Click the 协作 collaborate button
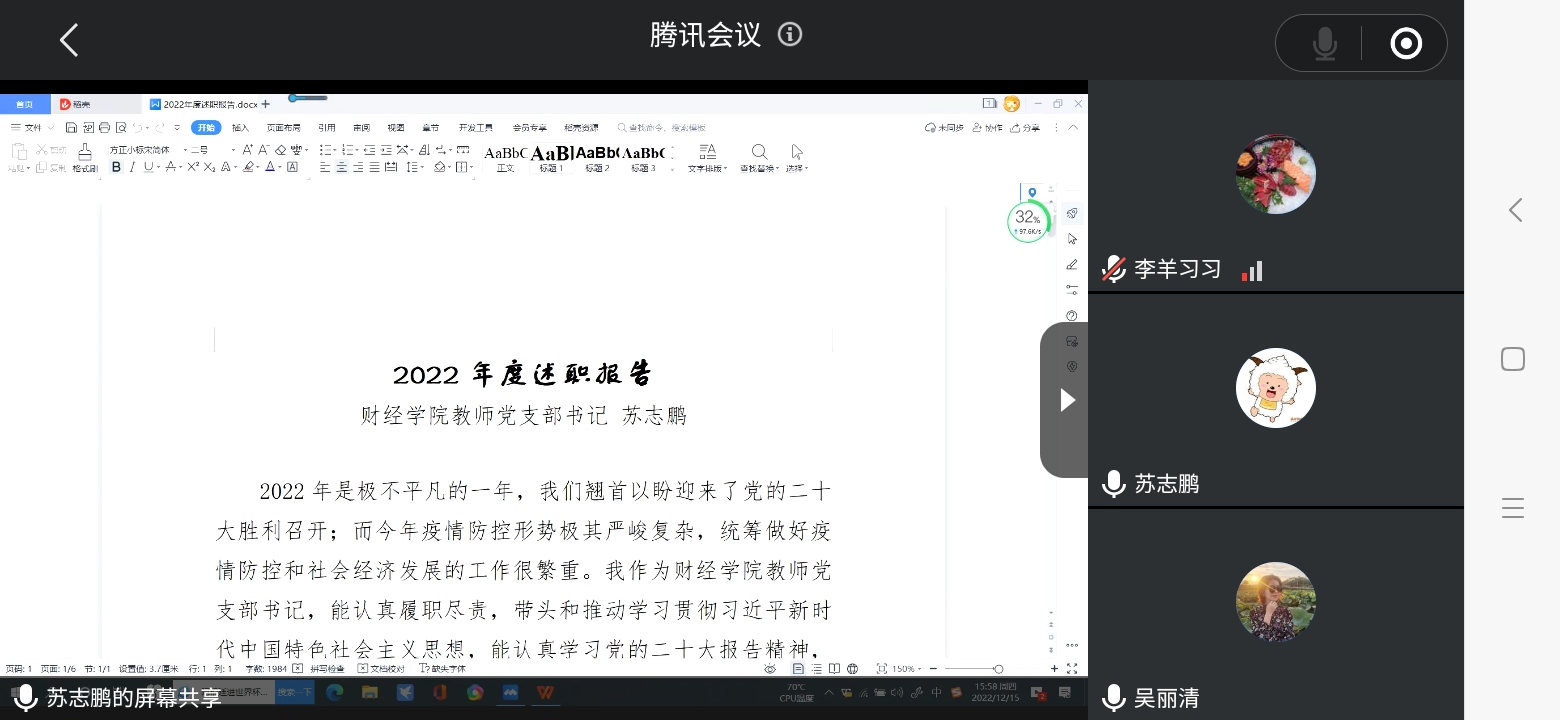This screenshot has height=720, width=1560. [987, 128]
